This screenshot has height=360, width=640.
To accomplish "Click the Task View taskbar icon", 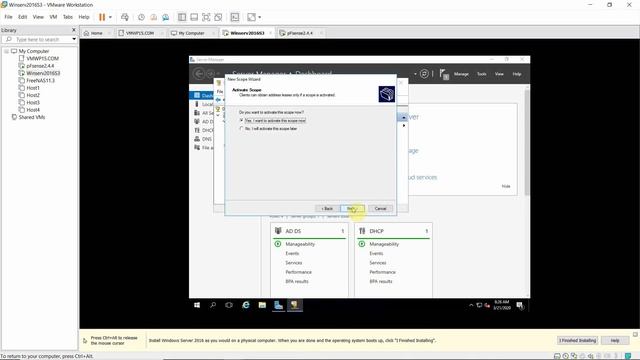I will point(229,305).
